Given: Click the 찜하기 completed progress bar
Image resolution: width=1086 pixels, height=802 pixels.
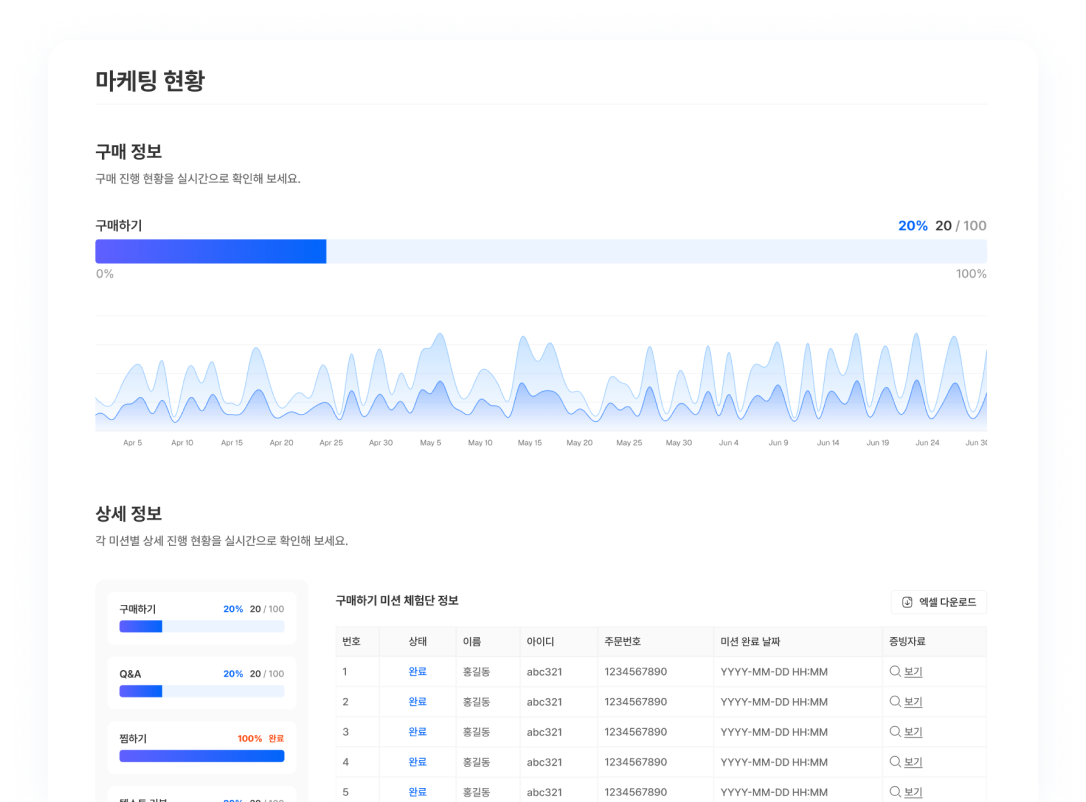Looking at the screenshot, I should pos(201,756).
